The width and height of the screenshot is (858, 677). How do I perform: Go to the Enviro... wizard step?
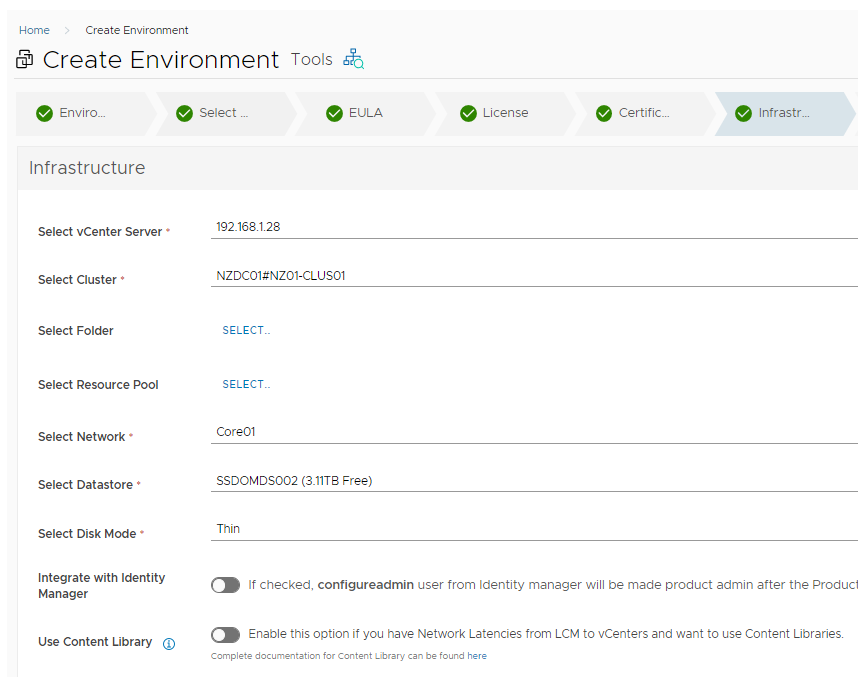pyautogui.click(x=85, y=113)
